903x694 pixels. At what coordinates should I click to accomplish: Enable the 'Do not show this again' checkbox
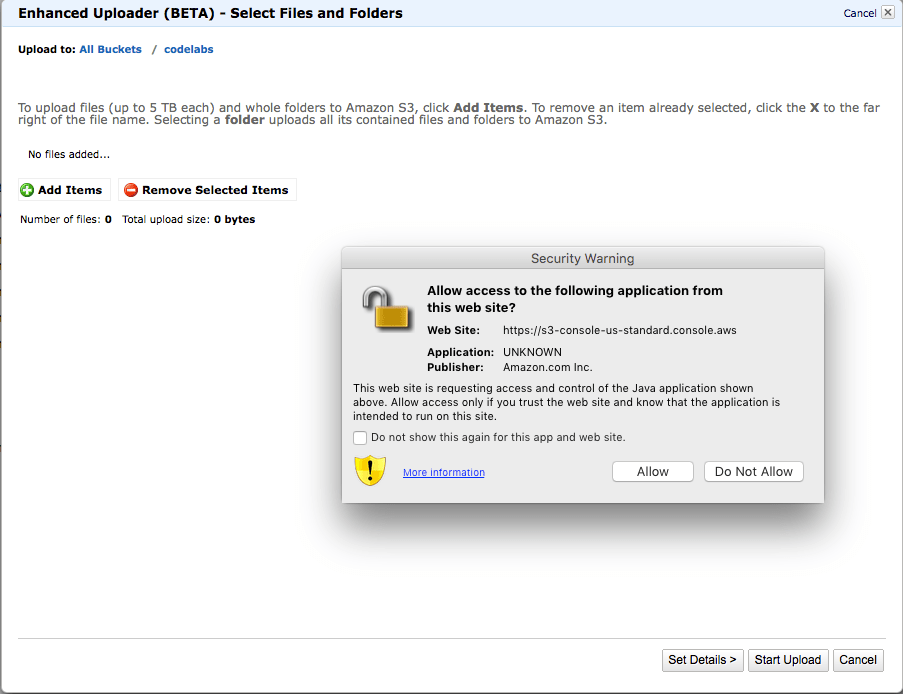click(x=360, y=438)
